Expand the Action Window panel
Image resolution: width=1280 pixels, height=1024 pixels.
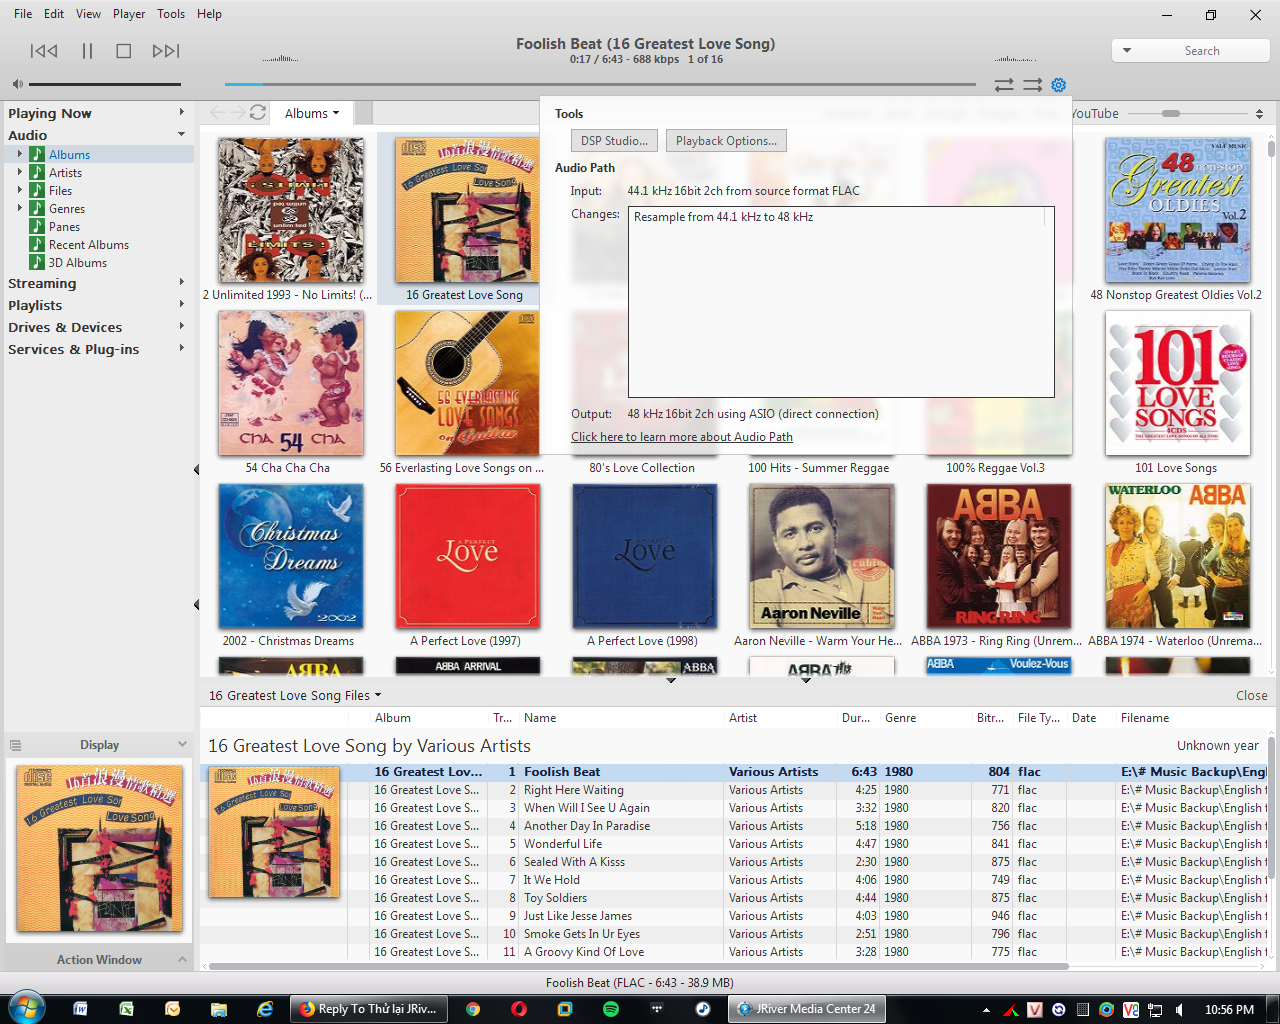182,959
